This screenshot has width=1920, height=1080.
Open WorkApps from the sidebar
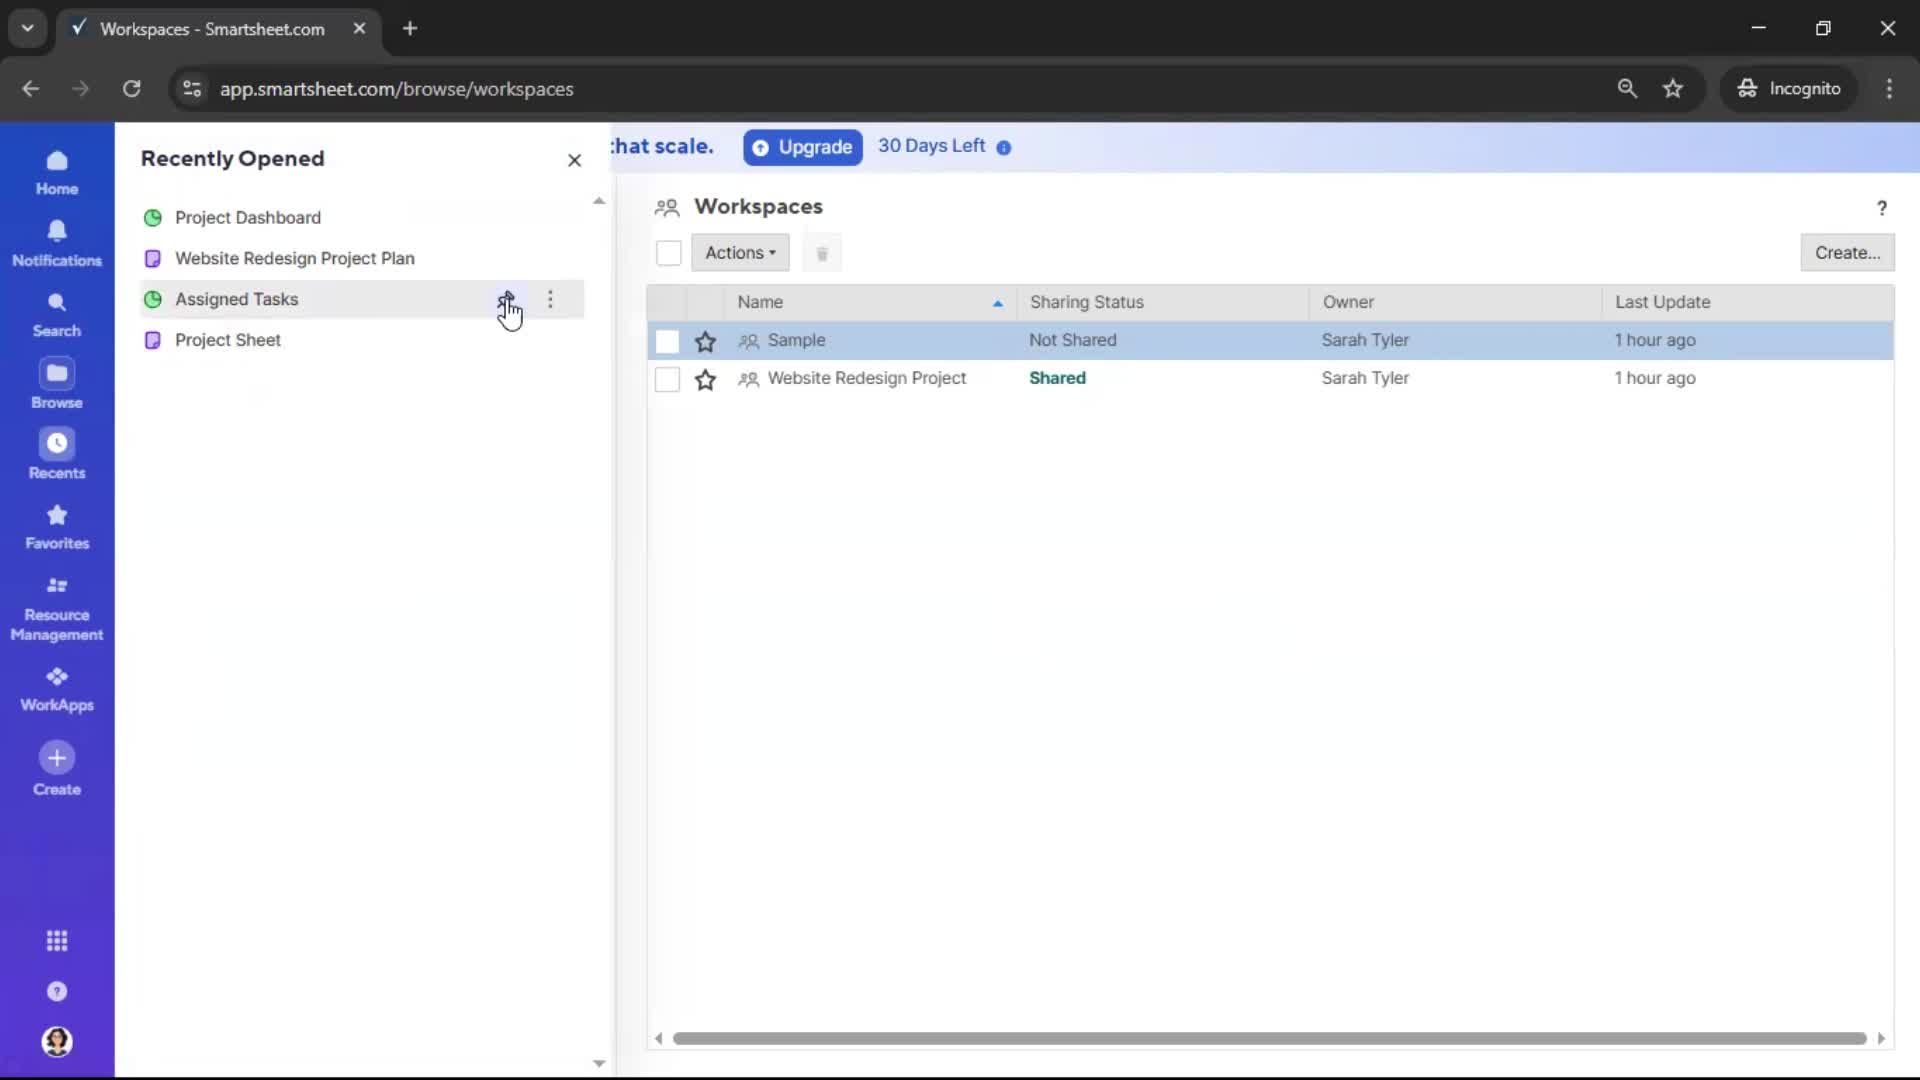click(57, 686)
